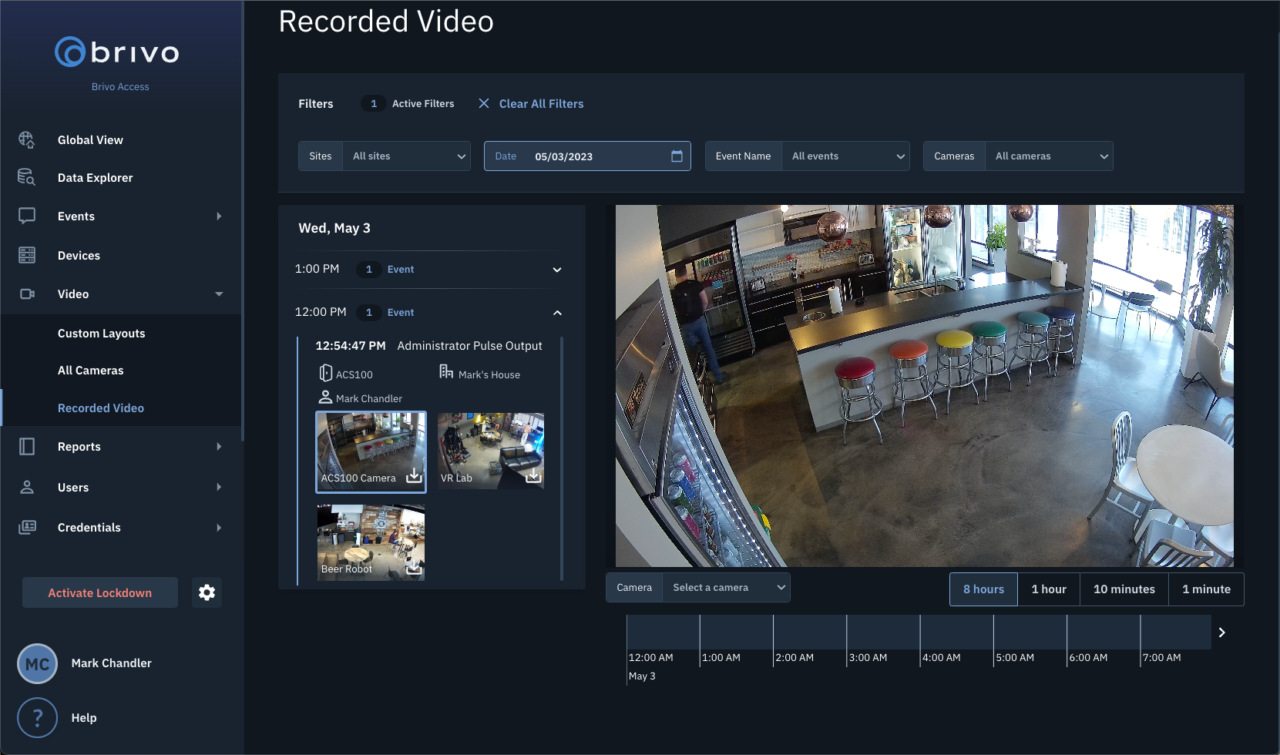This screenshot has height=755, width=1280.
Task: Set timeline range to 10 minutes
Action: [x=1124, y=589]
